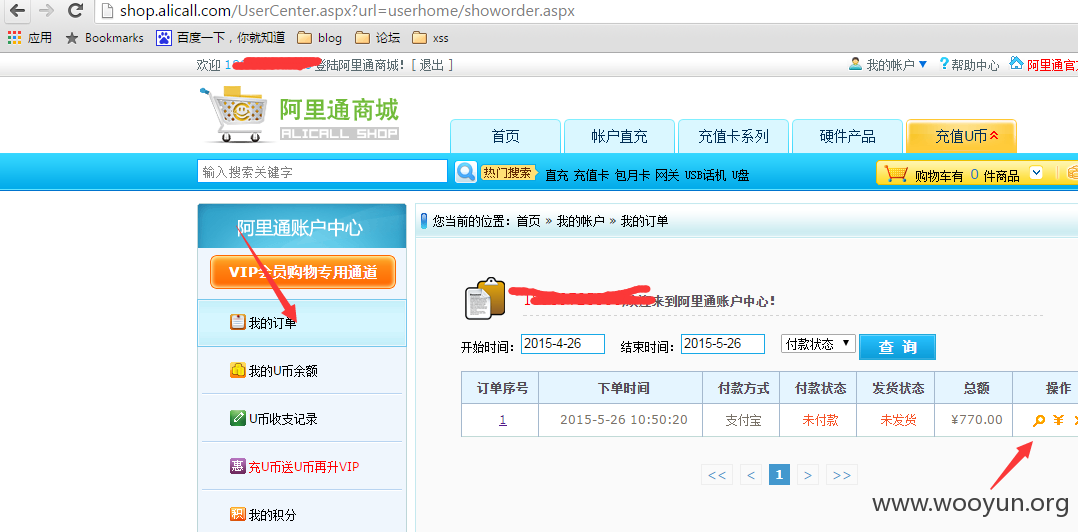Click the 2015-5-26 10:50:20 order time
The image size is (1078, 532).
pyautogui.click(x=624, y=419)
